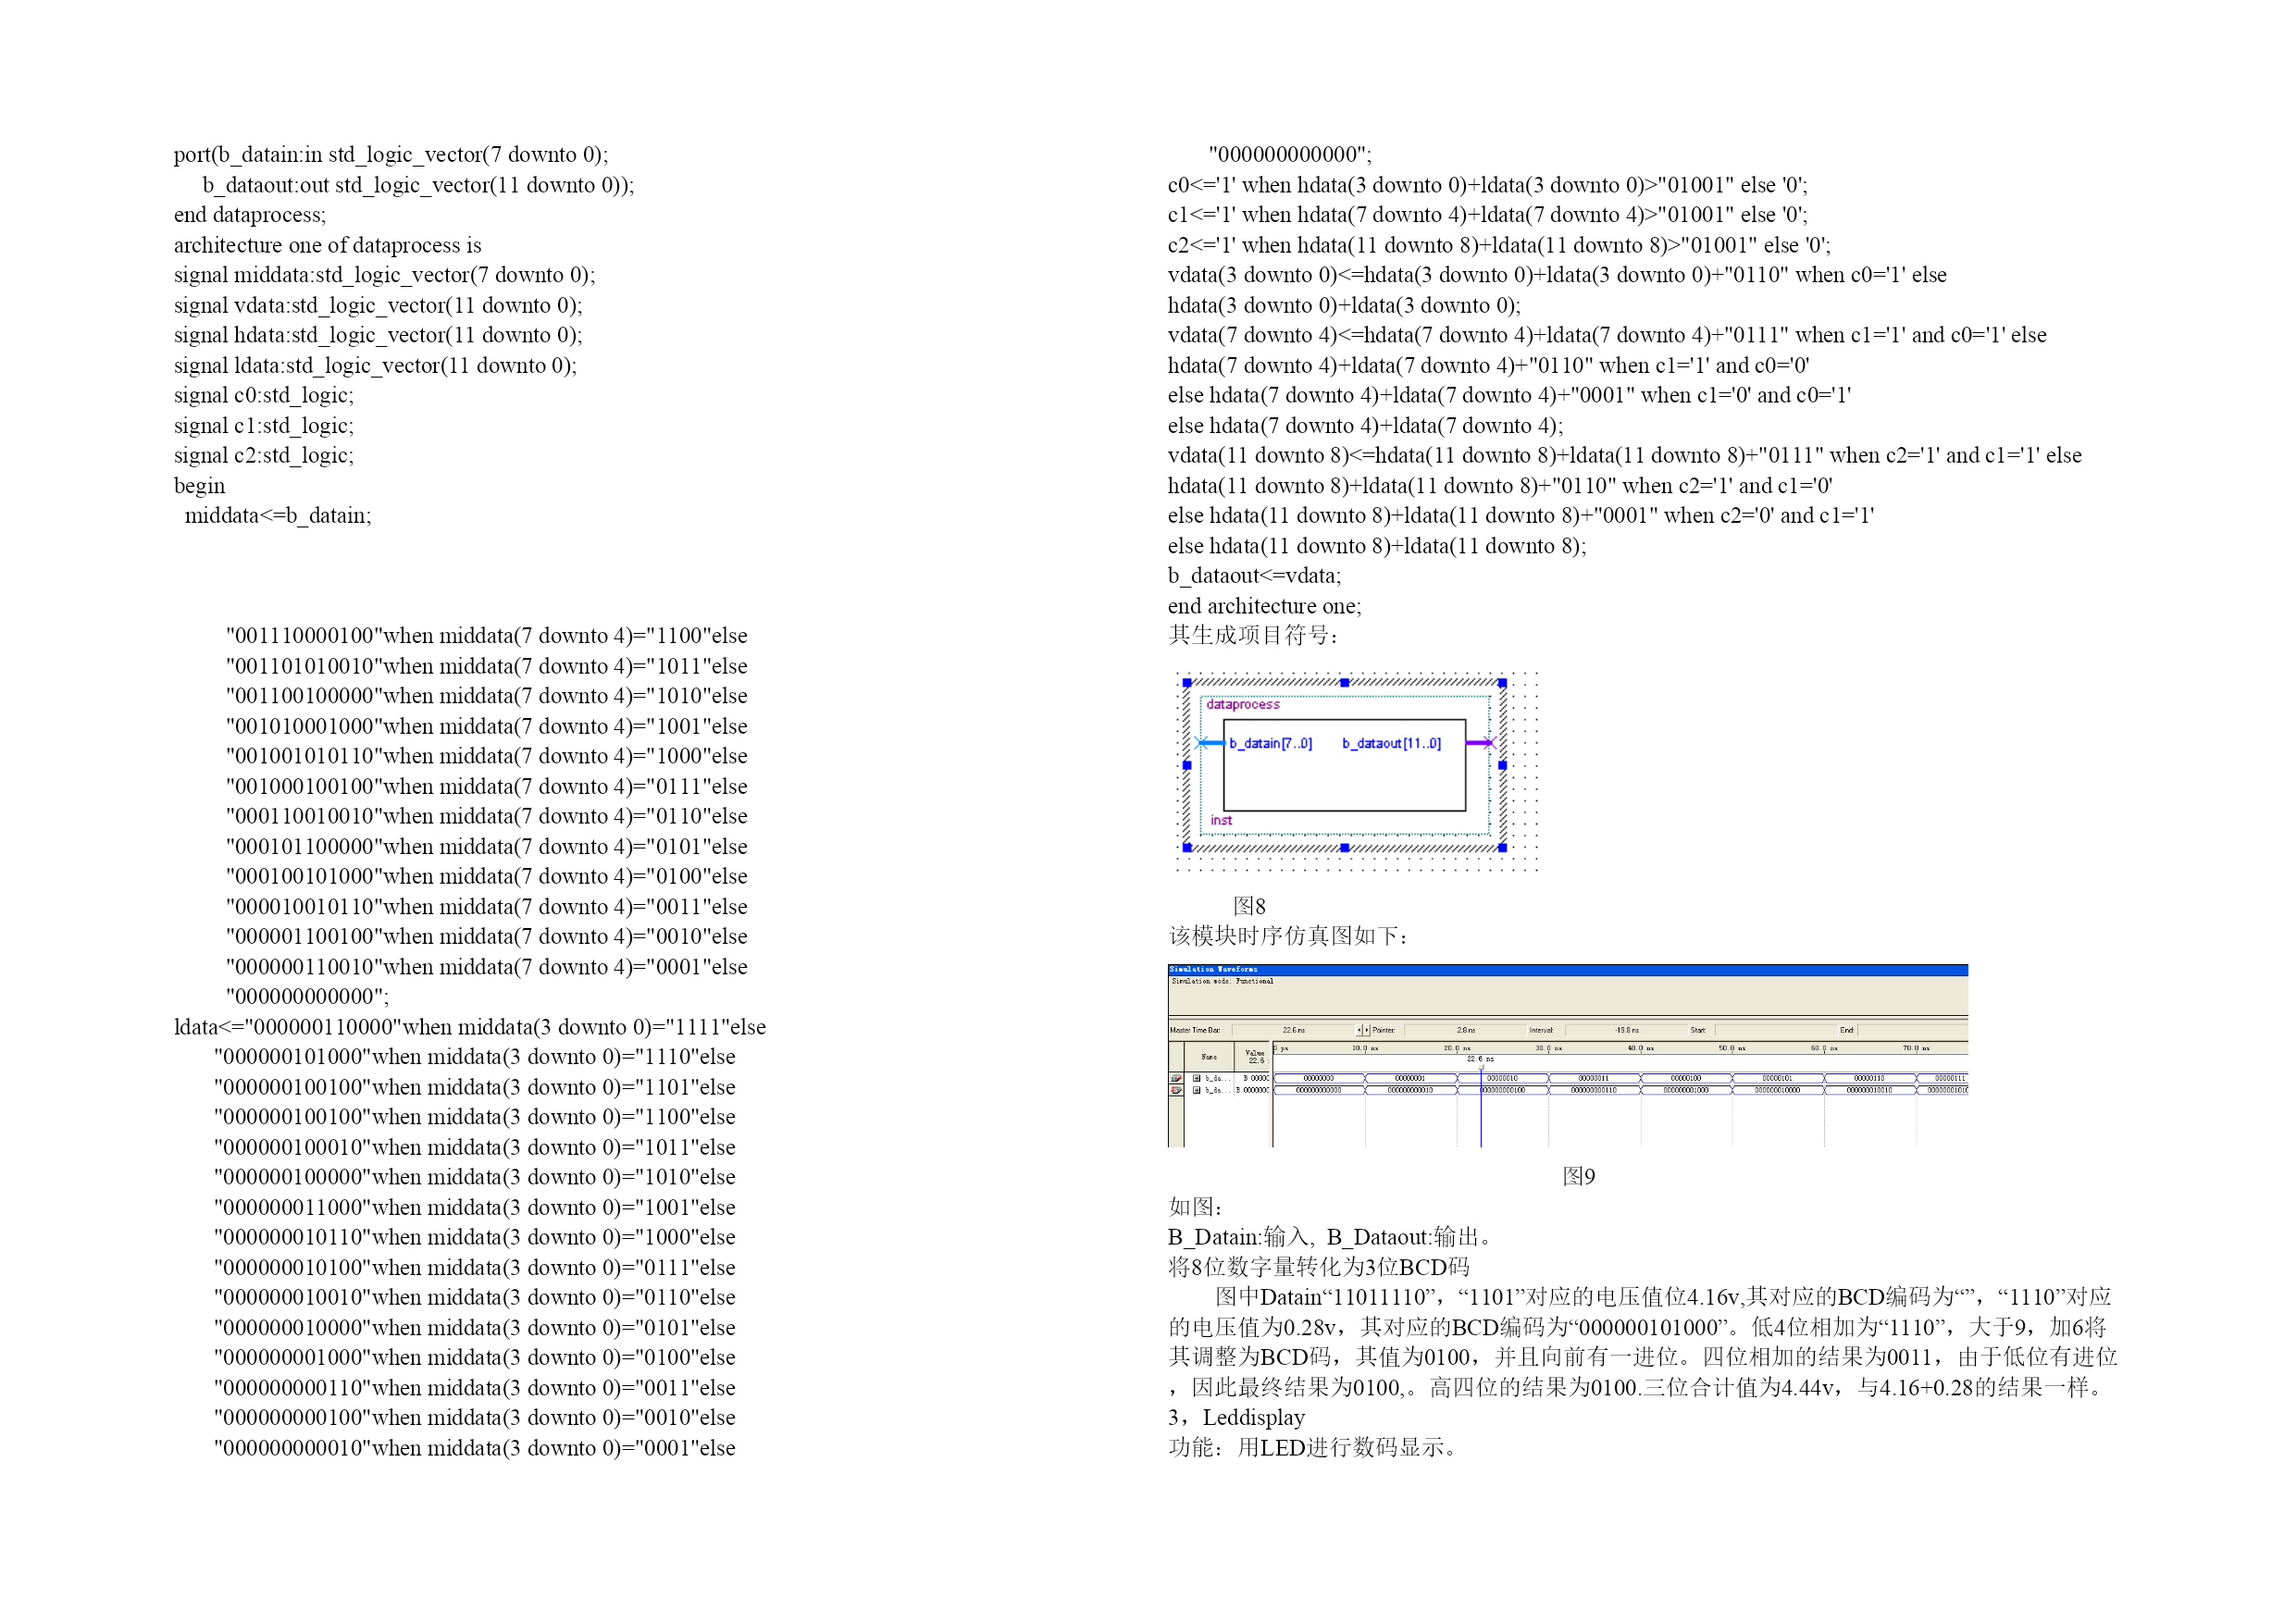The height and width of the screenshot is (1623, 2296).
Task: Expand the second b_da... signal bus
Action: click(1197, 1090)
